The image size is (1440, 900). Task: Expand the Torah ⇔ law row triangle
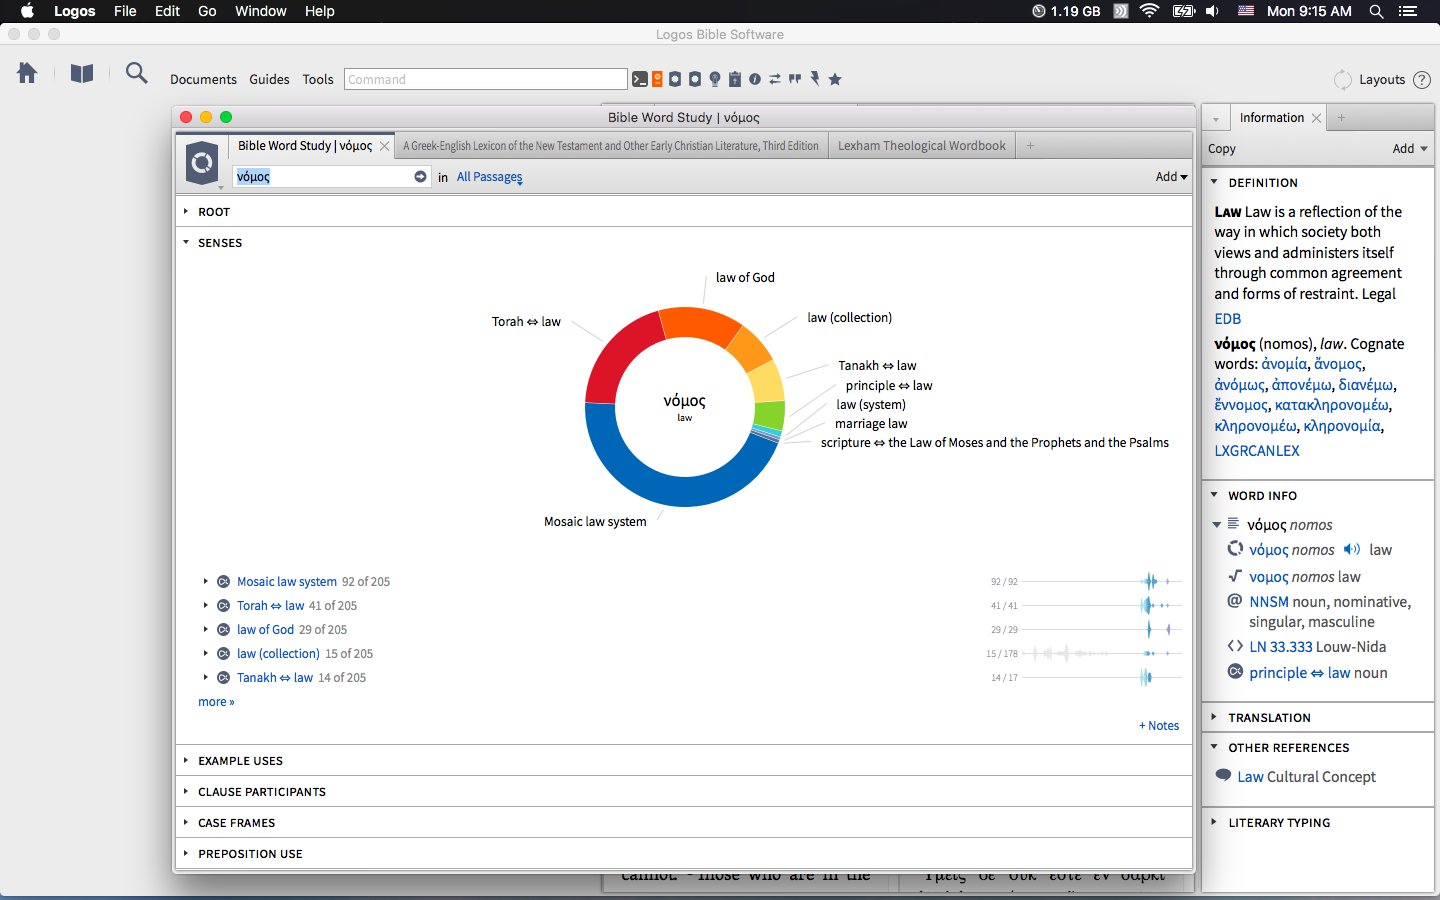tap(206, 605)
